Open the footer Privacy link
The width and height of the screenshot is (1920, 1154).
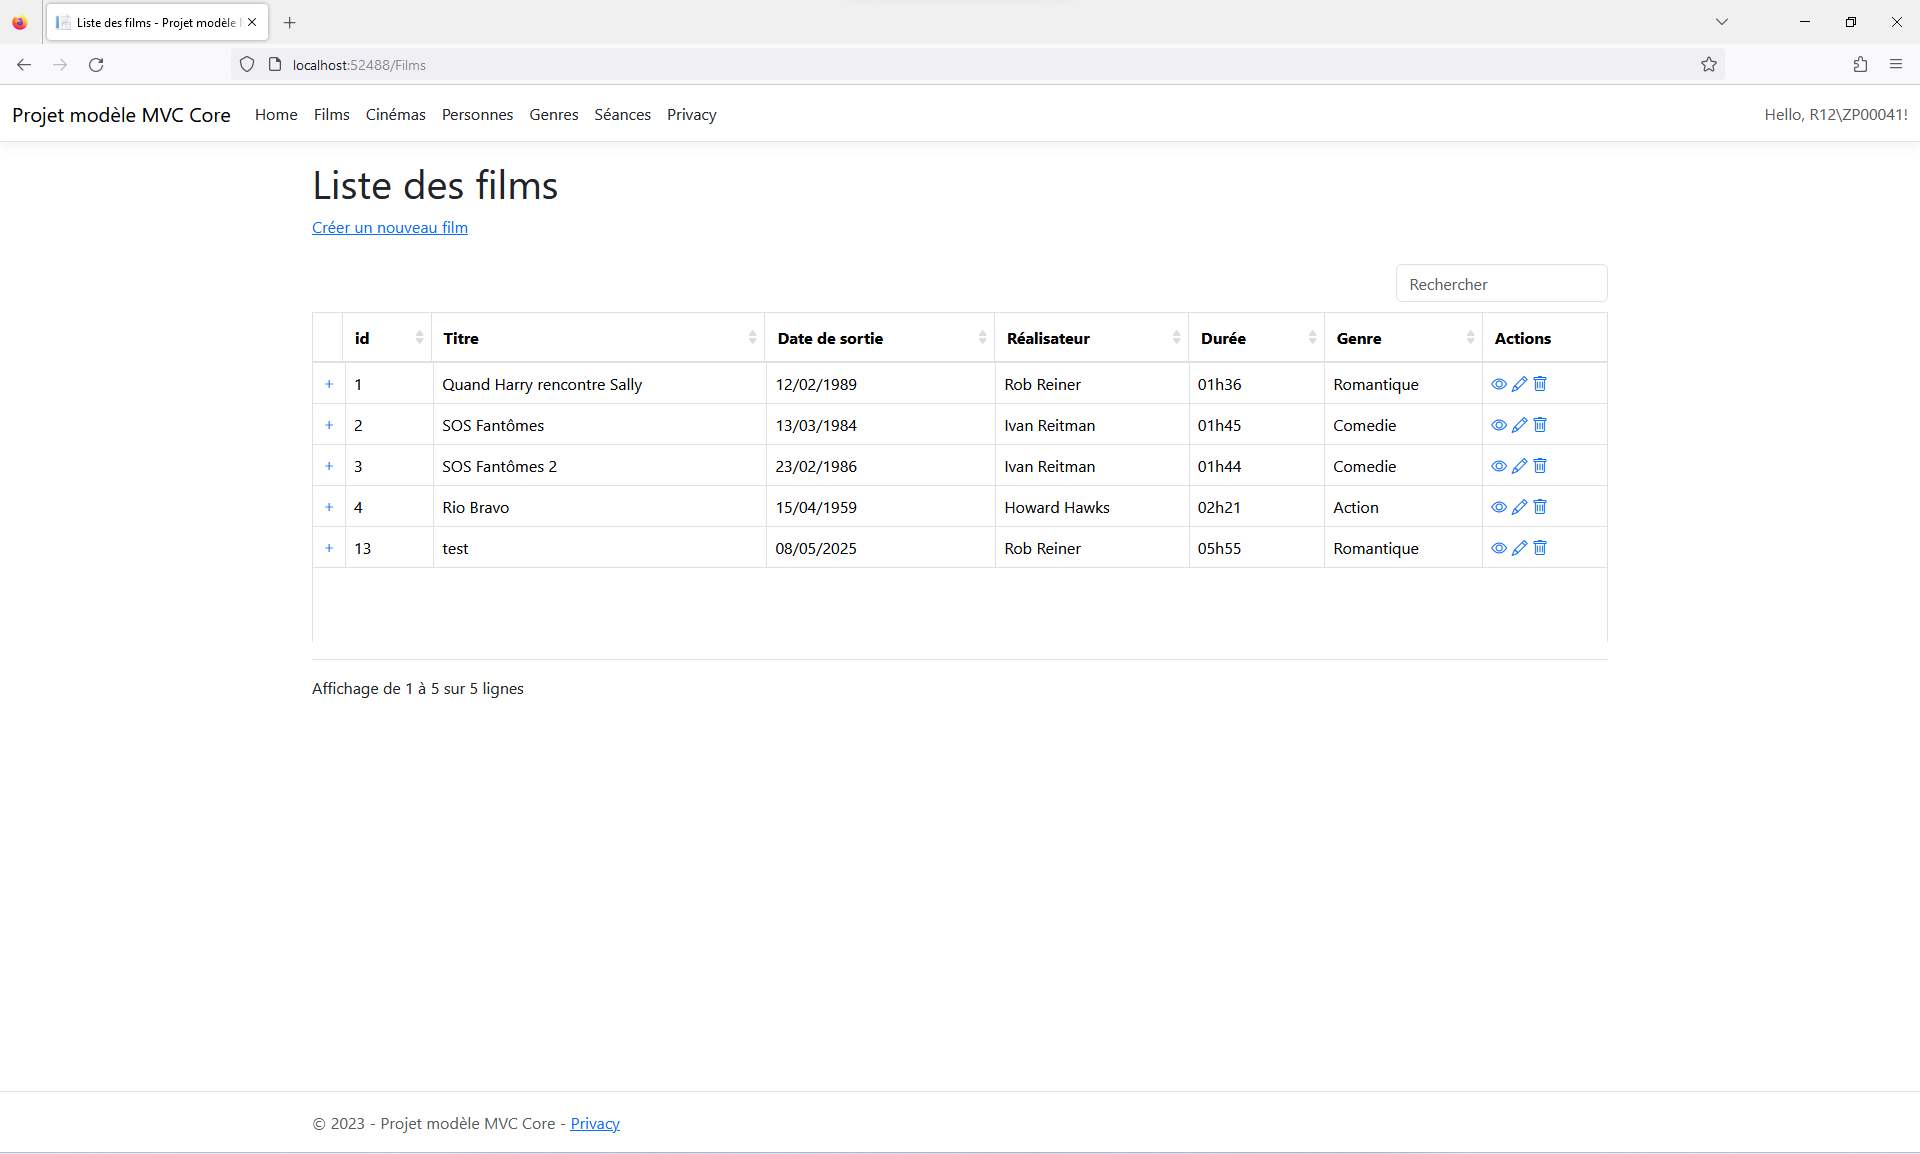[594, 1124]
